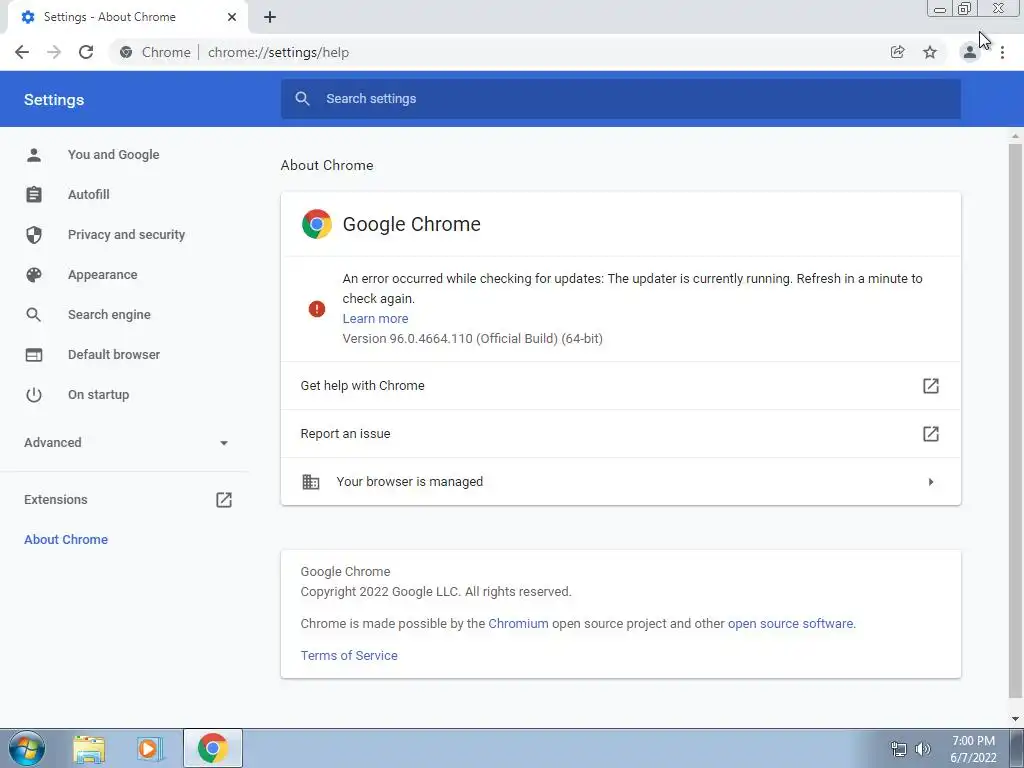Click the address bar URL chrome://settings/help
Image resolution: width=1024 pixels, height=768 pixels.
point(278,52)
